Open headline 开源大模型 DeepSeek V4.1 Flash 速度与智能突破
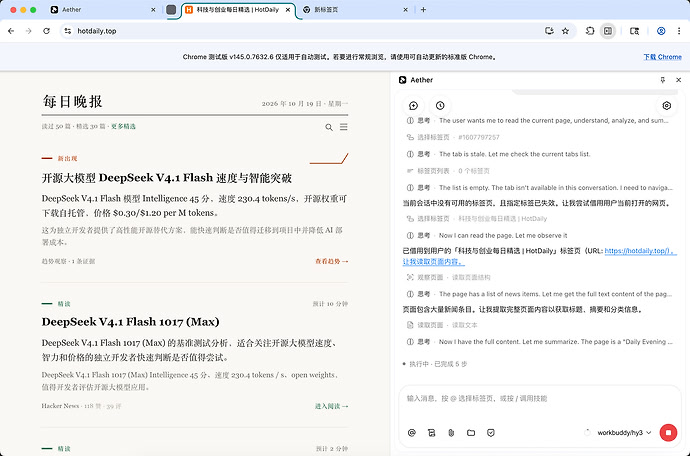The height and width of the screenshot is (456, 690). pyautogui.click(x=167, y=178)
